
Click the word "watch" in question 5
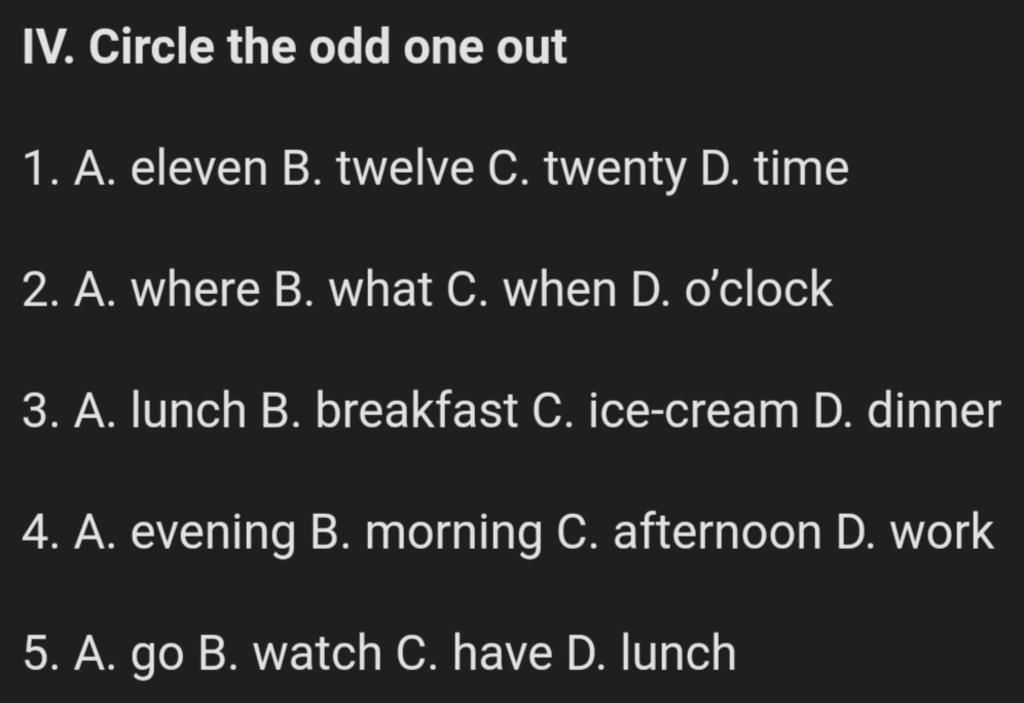(x=317, y=653)
